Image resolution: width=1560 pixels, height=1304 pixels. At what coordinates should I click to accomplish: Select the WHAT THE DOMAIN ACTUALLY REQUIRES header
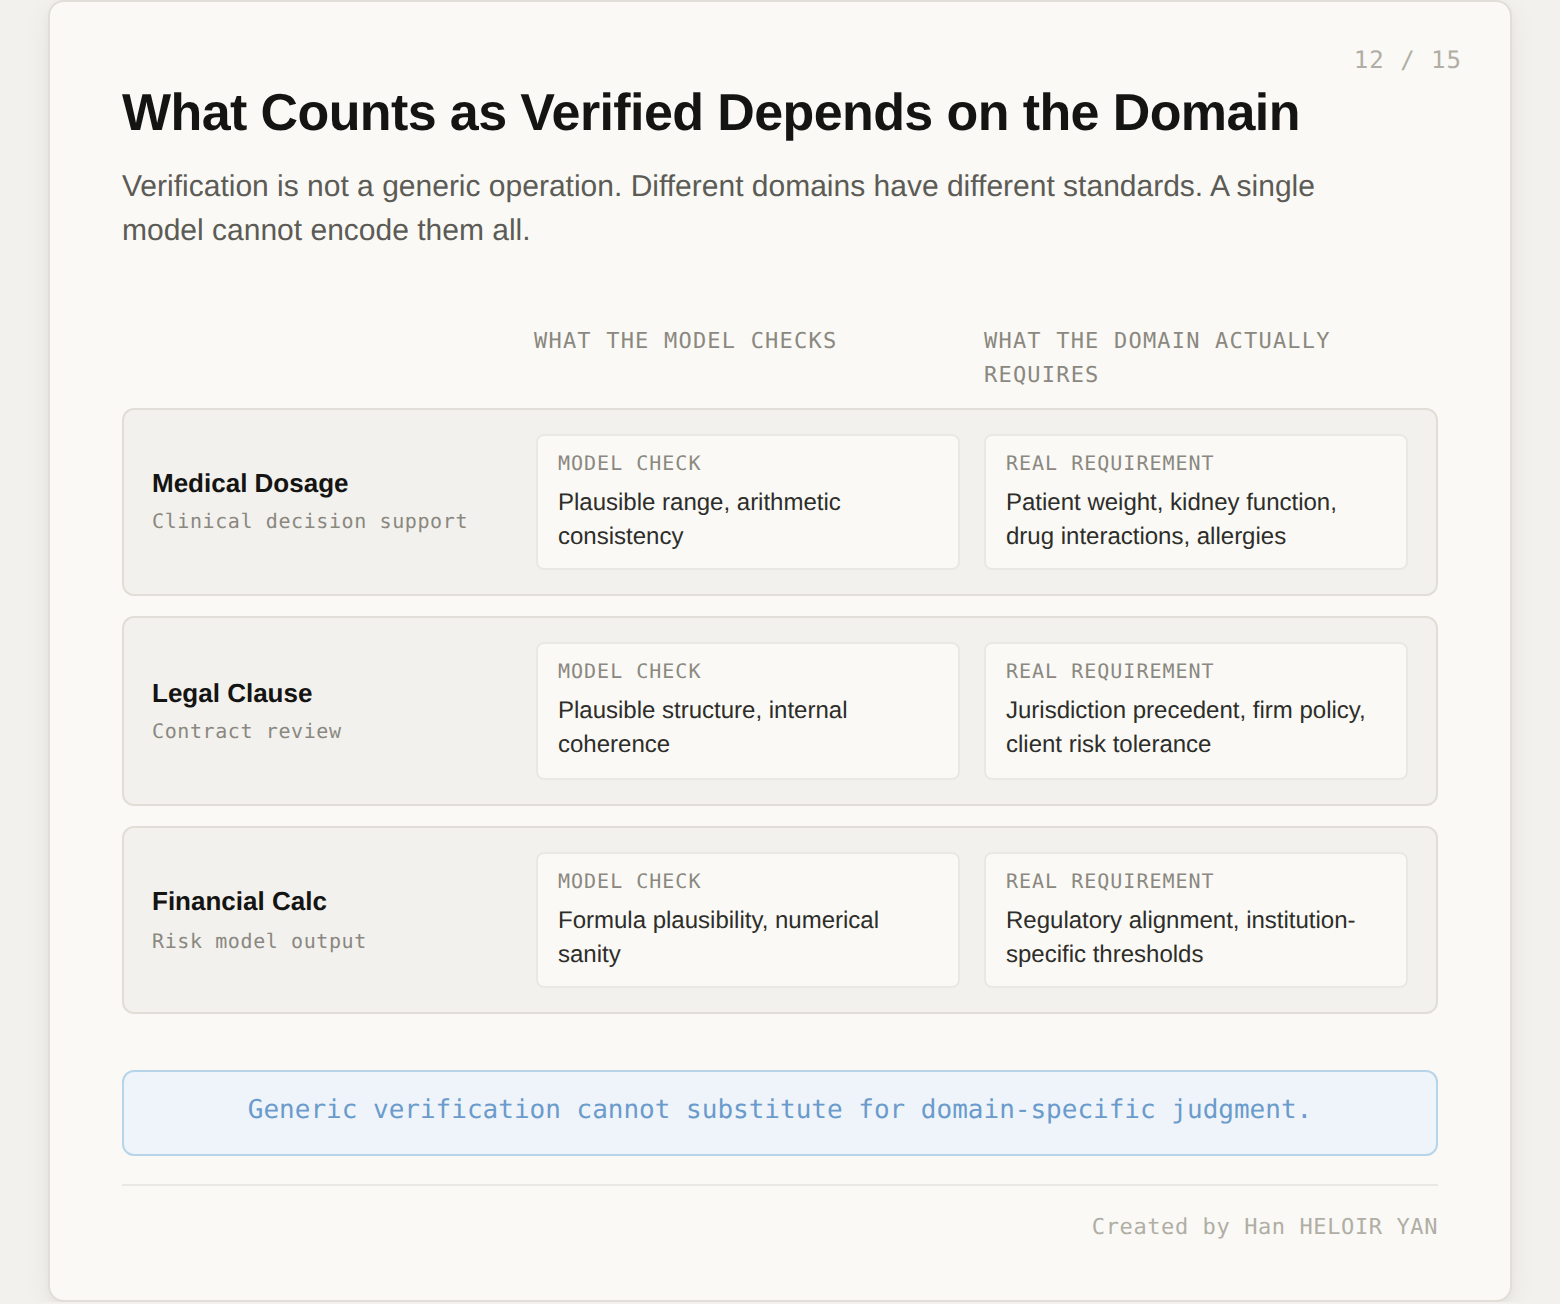pos(1157,357)
